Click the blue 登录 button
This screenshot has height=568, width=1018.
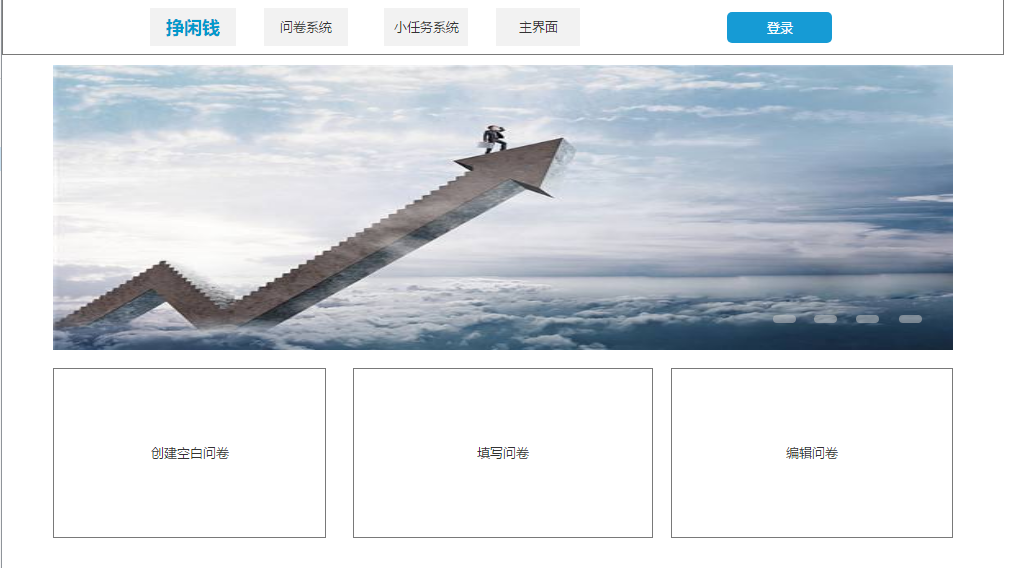pos(779,27)
